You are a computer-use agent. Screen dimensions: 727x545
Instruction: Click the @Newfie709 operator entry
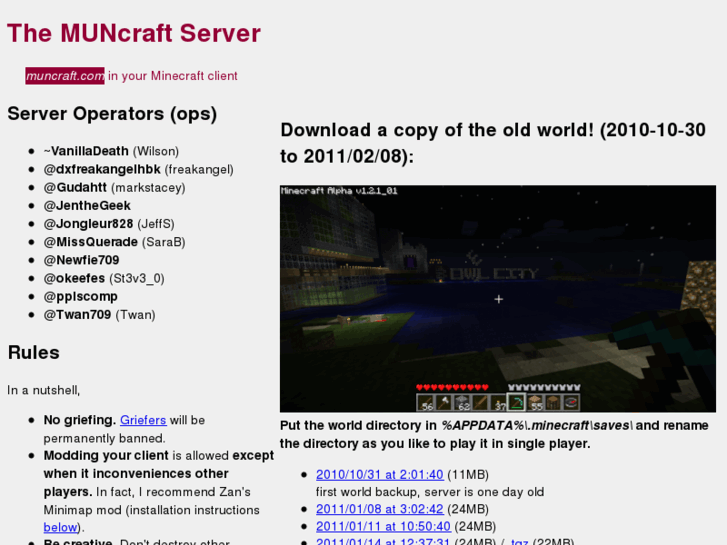click(82, 260)
